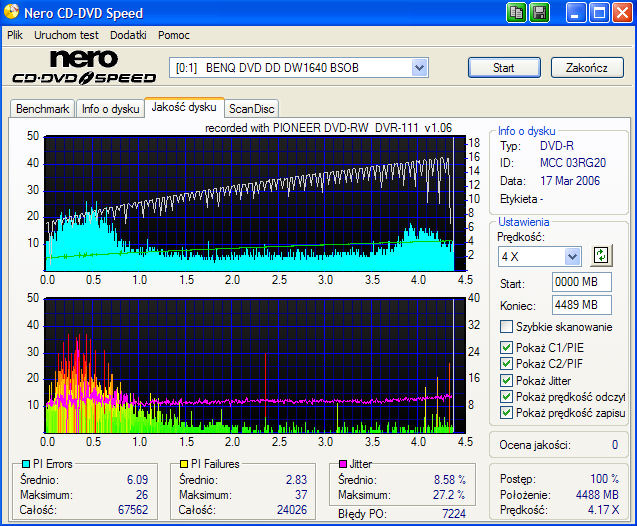
Task: Click the copy to clipboard icon in title bar
Action: 516,13
